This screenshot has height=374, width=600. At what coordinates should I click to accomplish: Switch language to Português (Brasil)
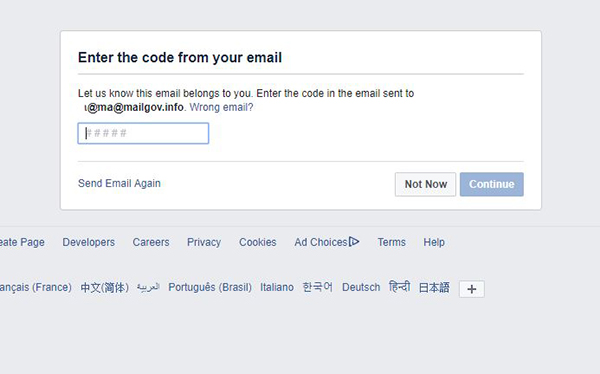point(210,287)
